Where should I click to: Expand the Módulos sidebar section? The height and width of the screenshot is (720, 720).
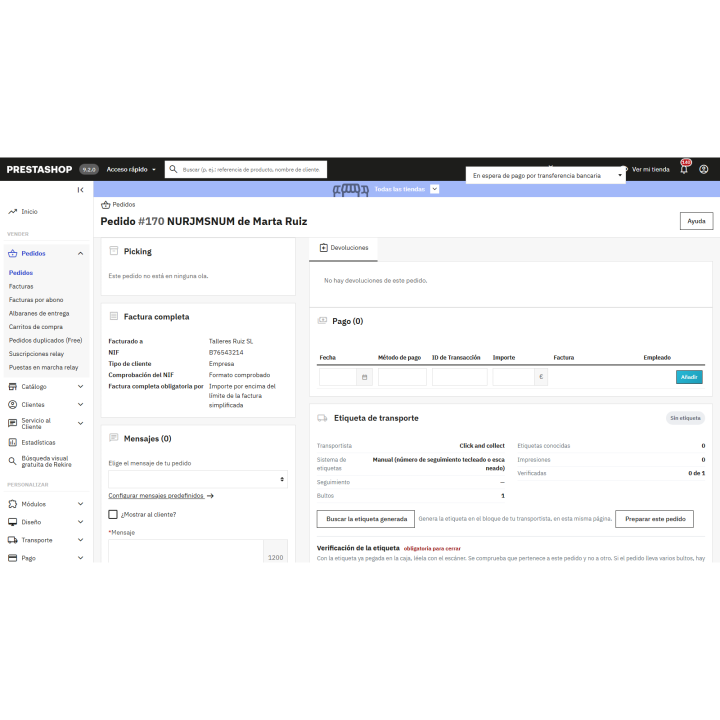80,504
